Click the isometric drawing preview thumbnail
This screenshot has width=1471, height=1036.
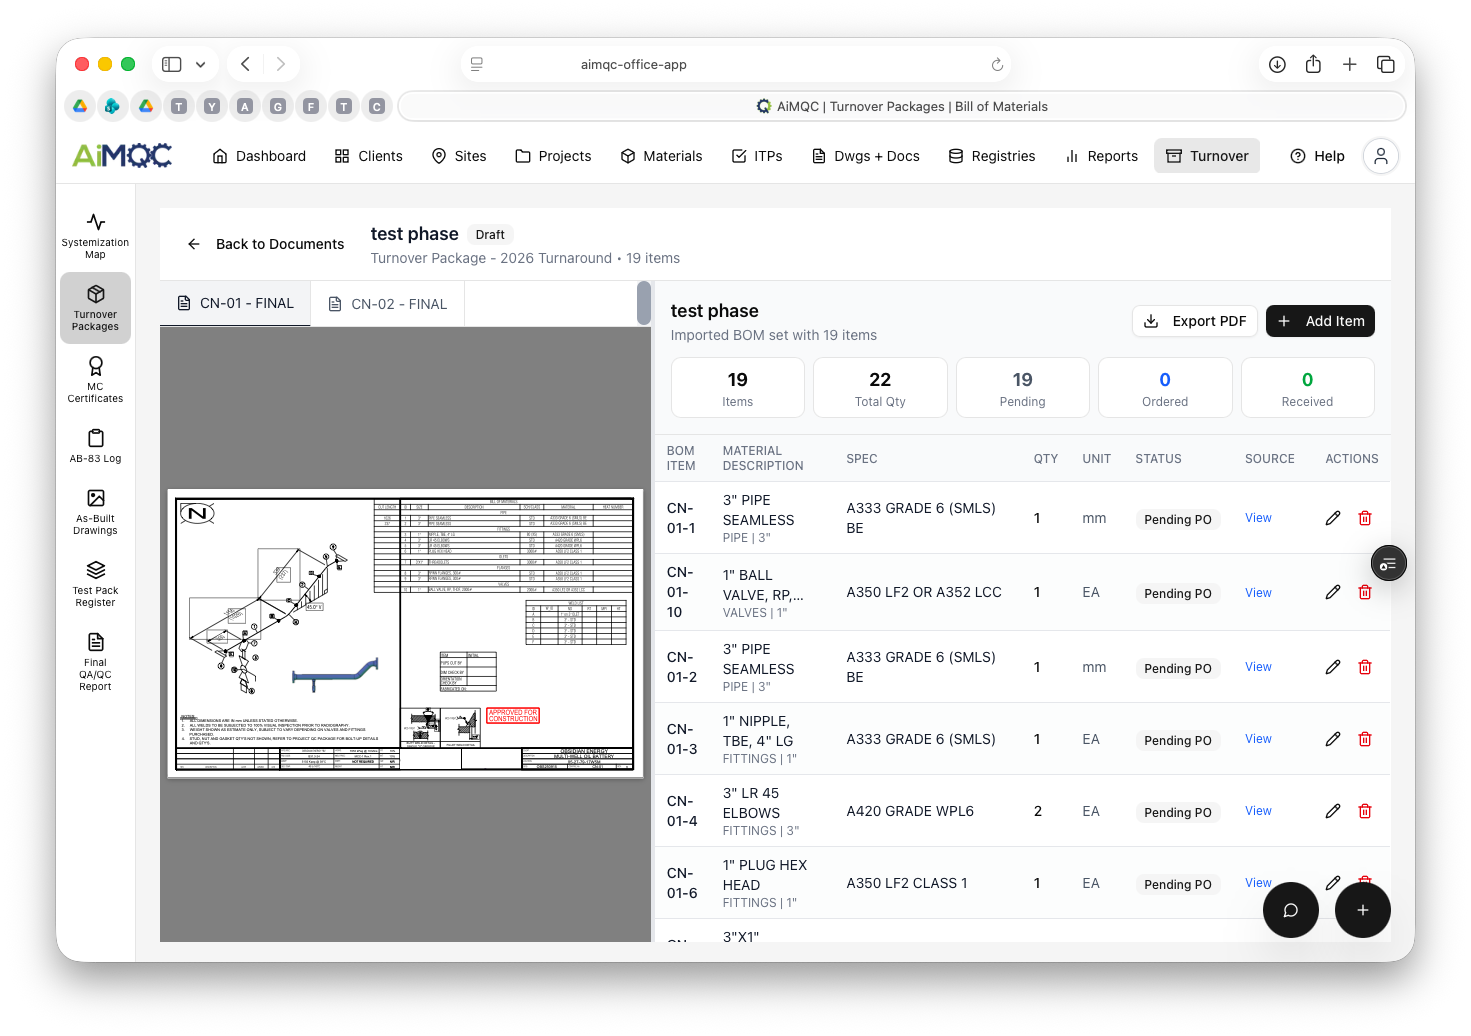click(405, 634)
